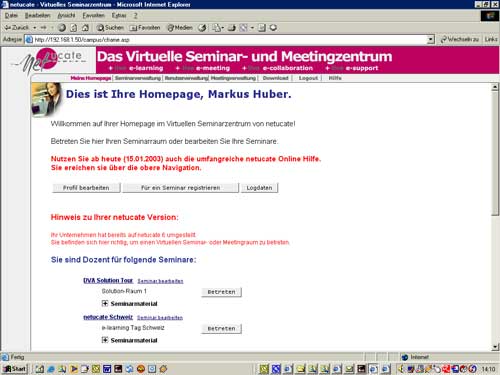Screen dimensions: 500x375
Task: Open the Favoriten toolbar pane
Action: coord(145,28)
